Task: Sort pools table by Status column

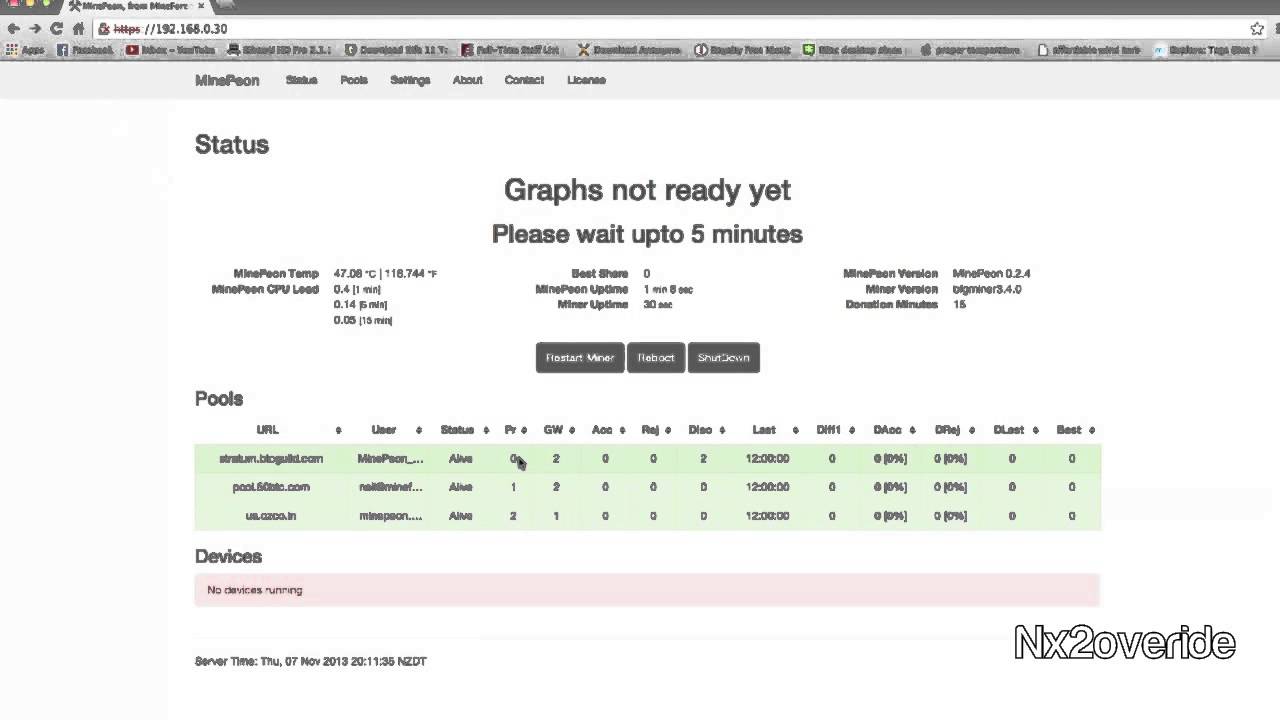Action: click(457, 430)
